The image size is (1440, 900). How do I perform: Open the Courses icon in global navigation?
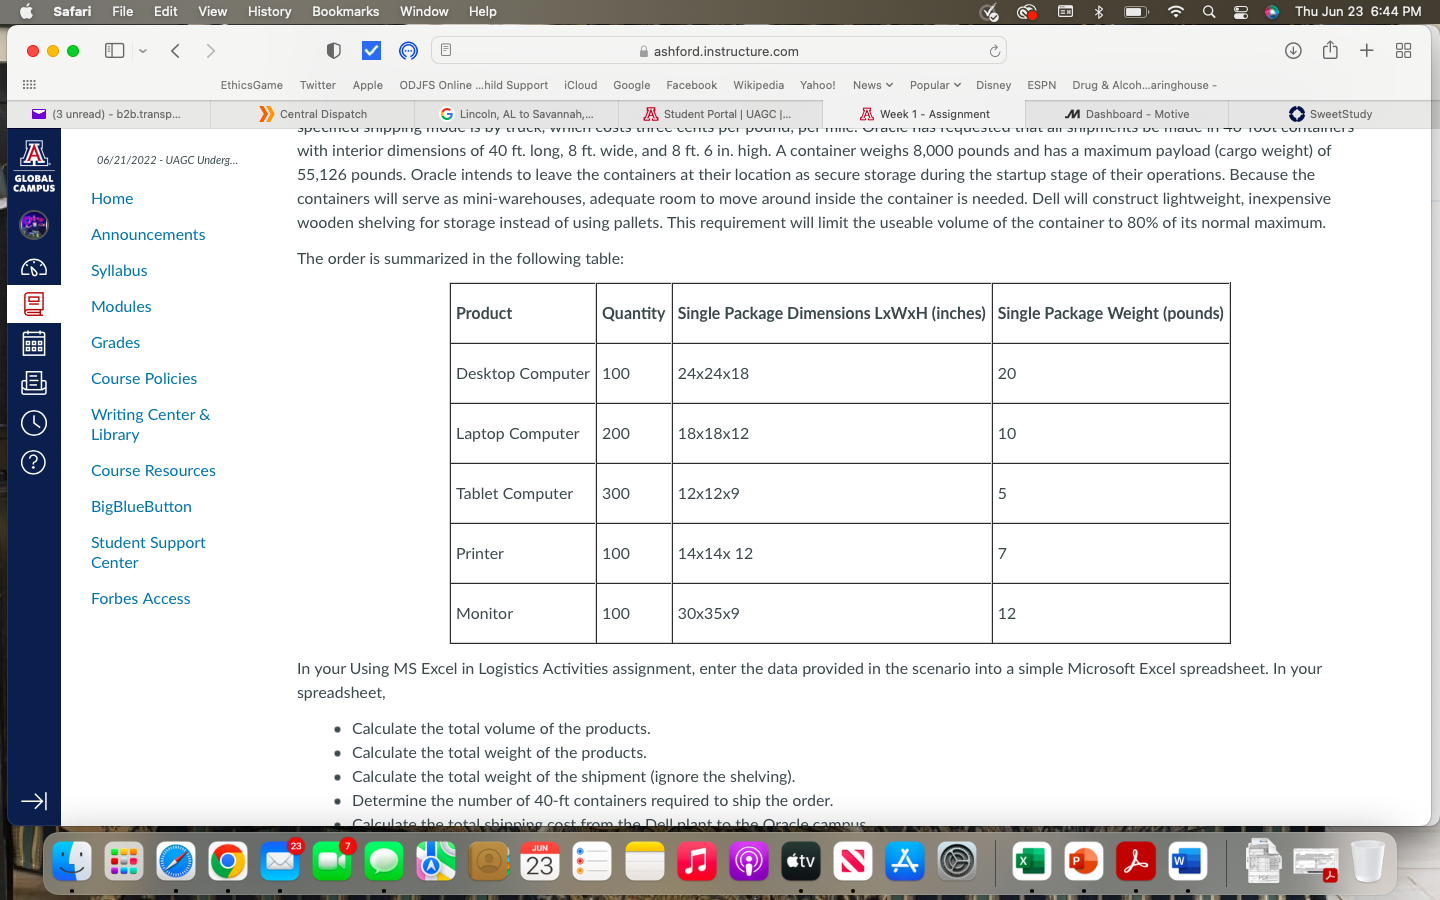tap(34, 304)
